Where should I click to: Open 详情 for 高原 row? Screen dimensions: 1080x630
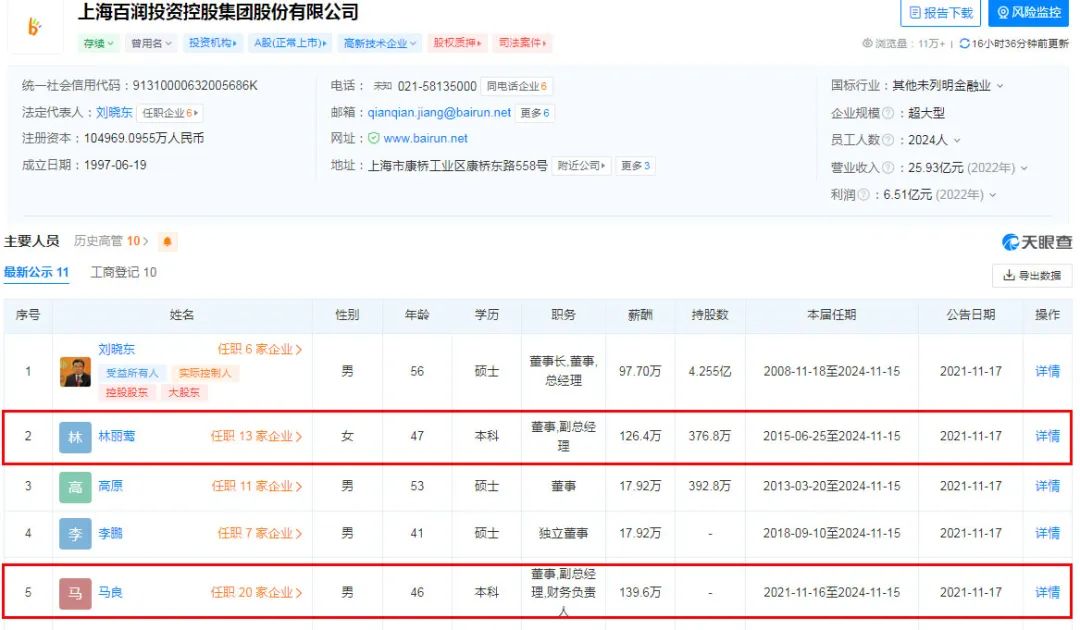(1048, 486)
